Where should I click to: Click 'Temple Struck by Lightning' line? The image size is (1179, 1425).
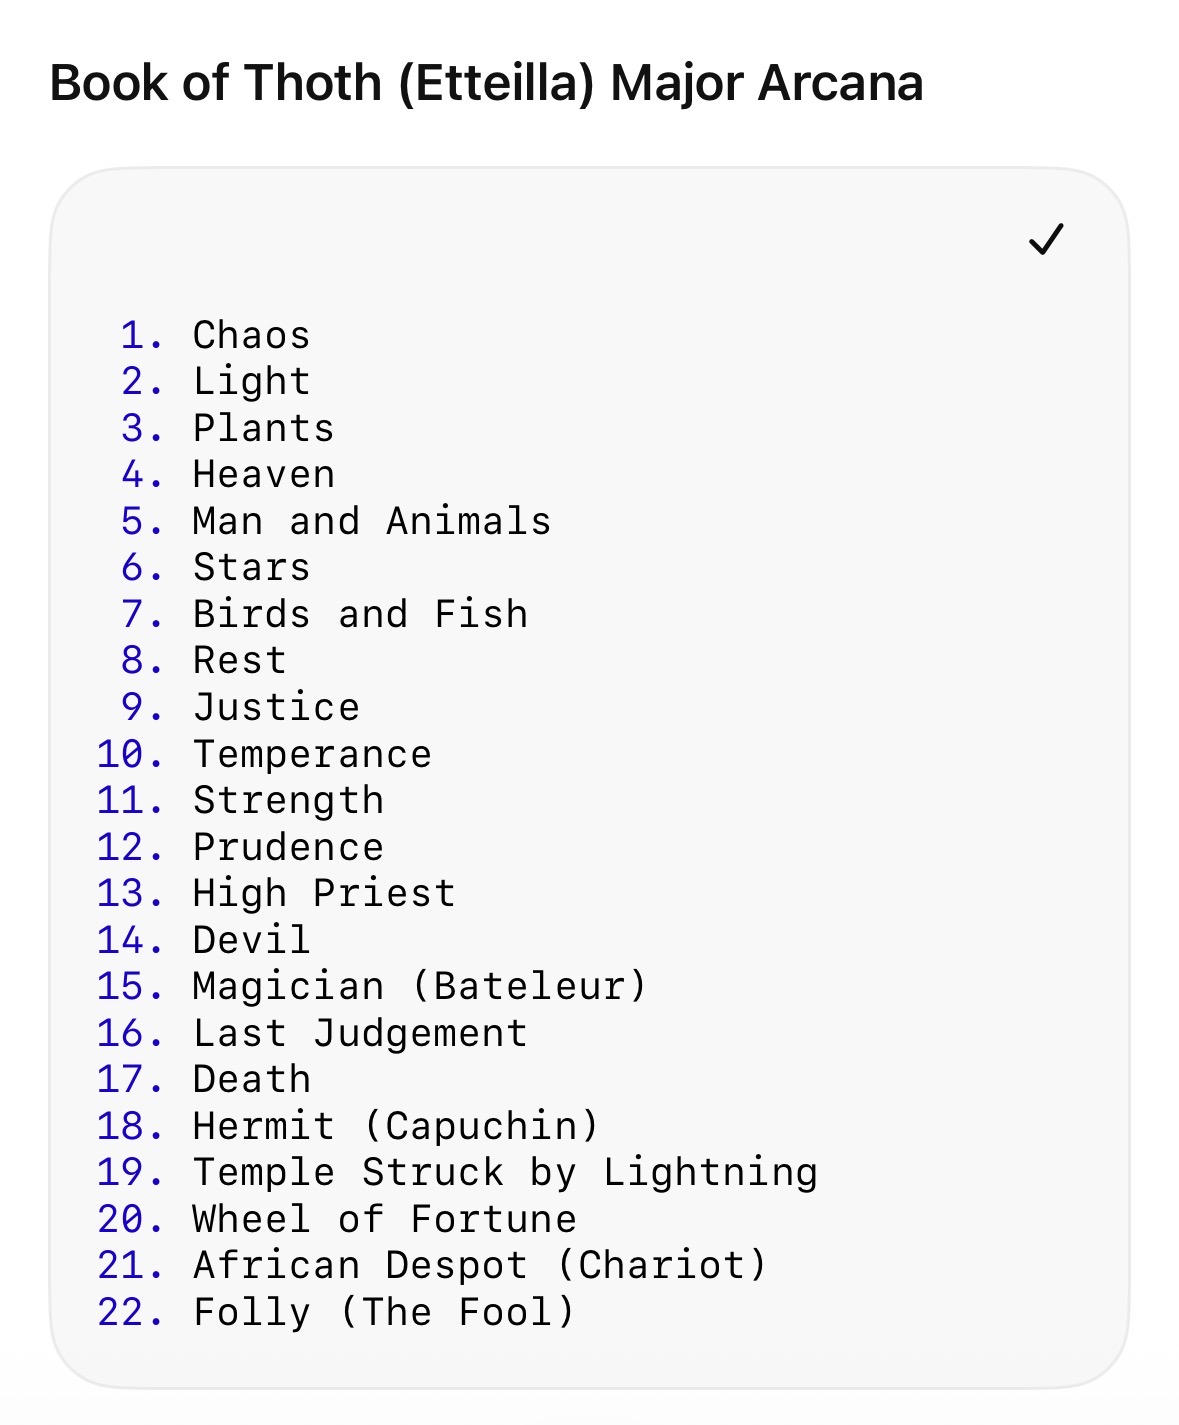[x=505, y=1173]
